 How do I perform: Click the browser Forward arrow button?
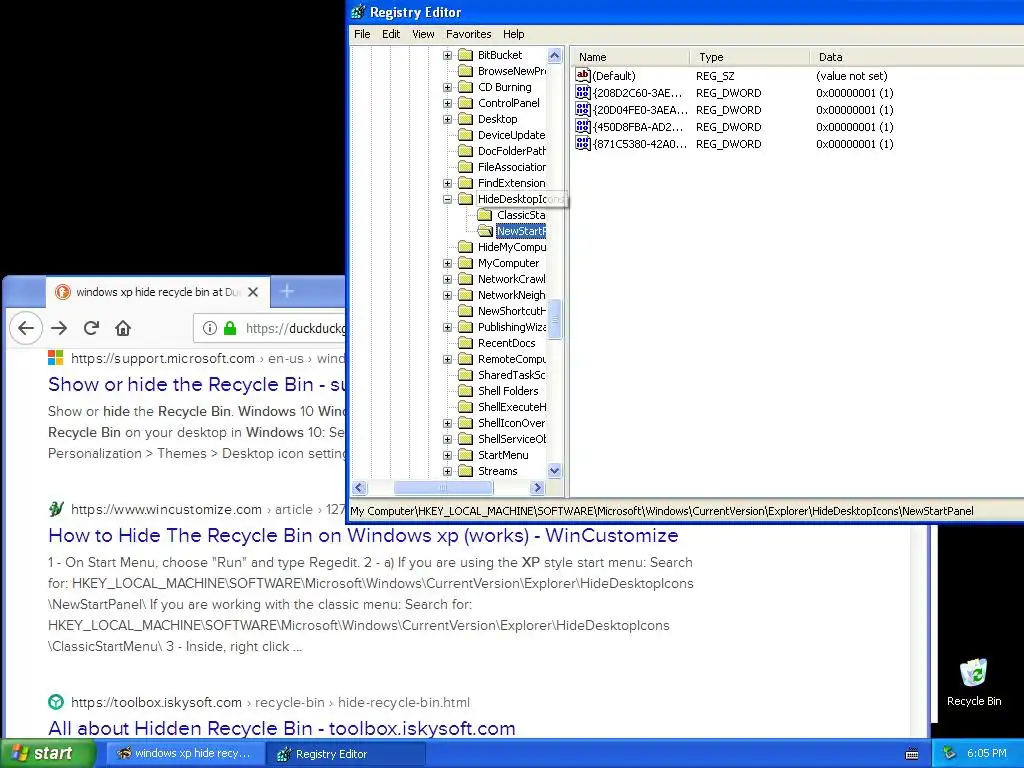tap(59, 328)
